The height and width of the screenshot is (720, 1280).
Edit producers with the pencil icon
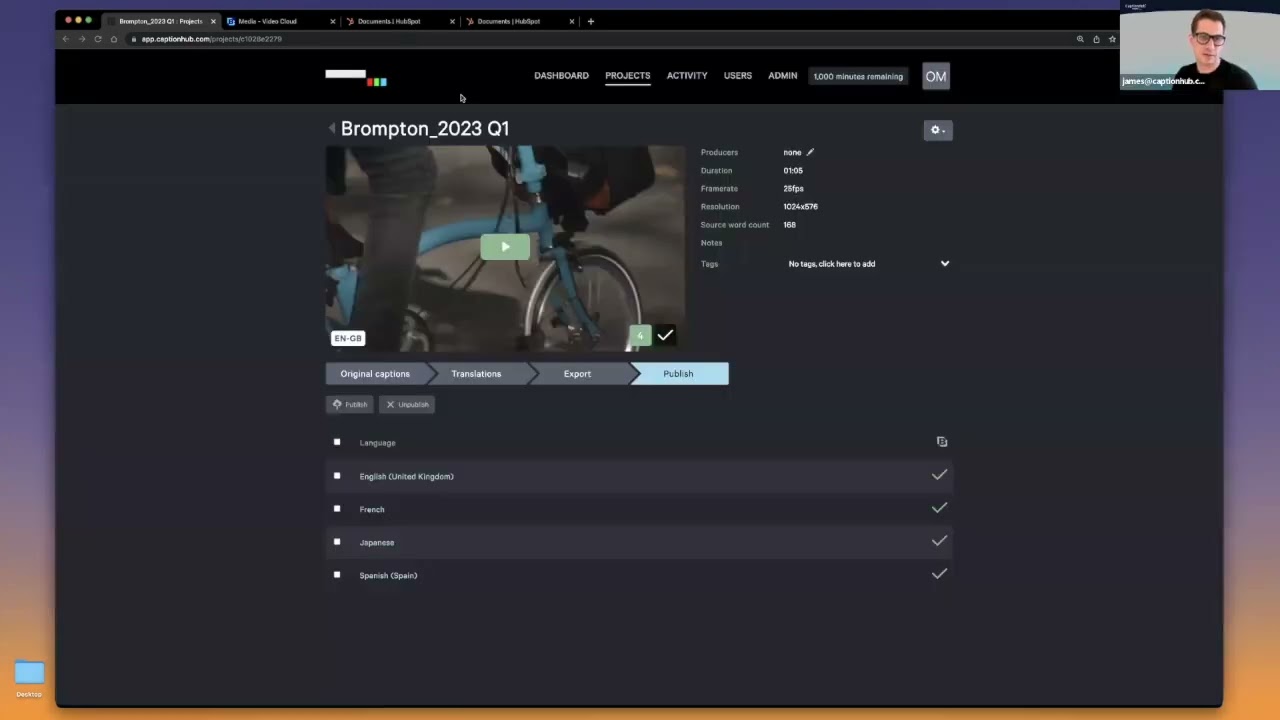click(x=810, y=152)
